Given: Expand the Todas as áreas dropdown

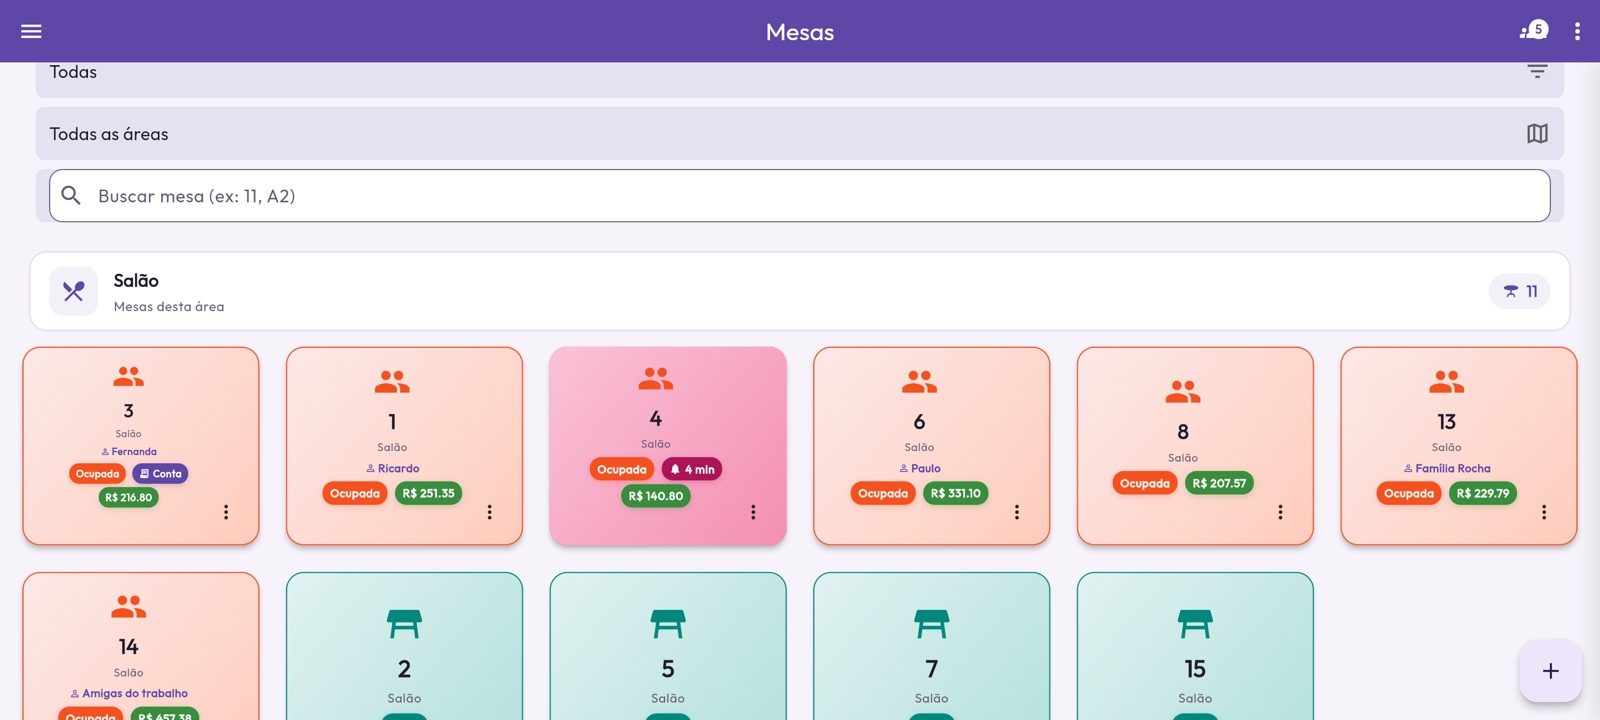Looking at the screenshot, I should [800, 134].
